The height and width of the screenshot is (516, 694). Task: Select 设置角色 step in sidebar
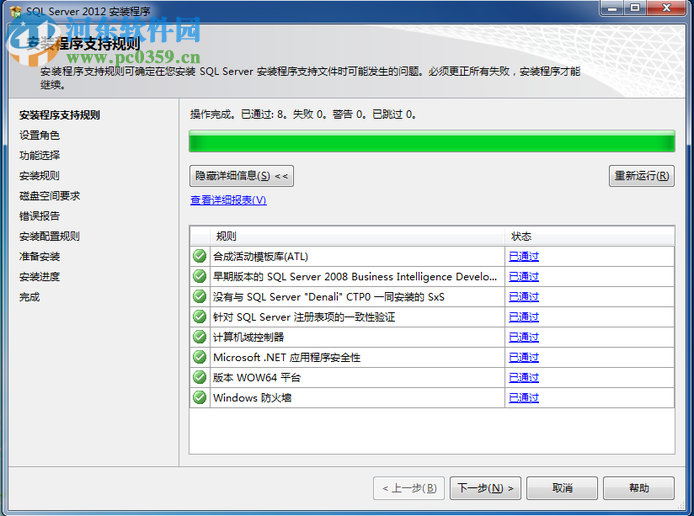point(39,135)
